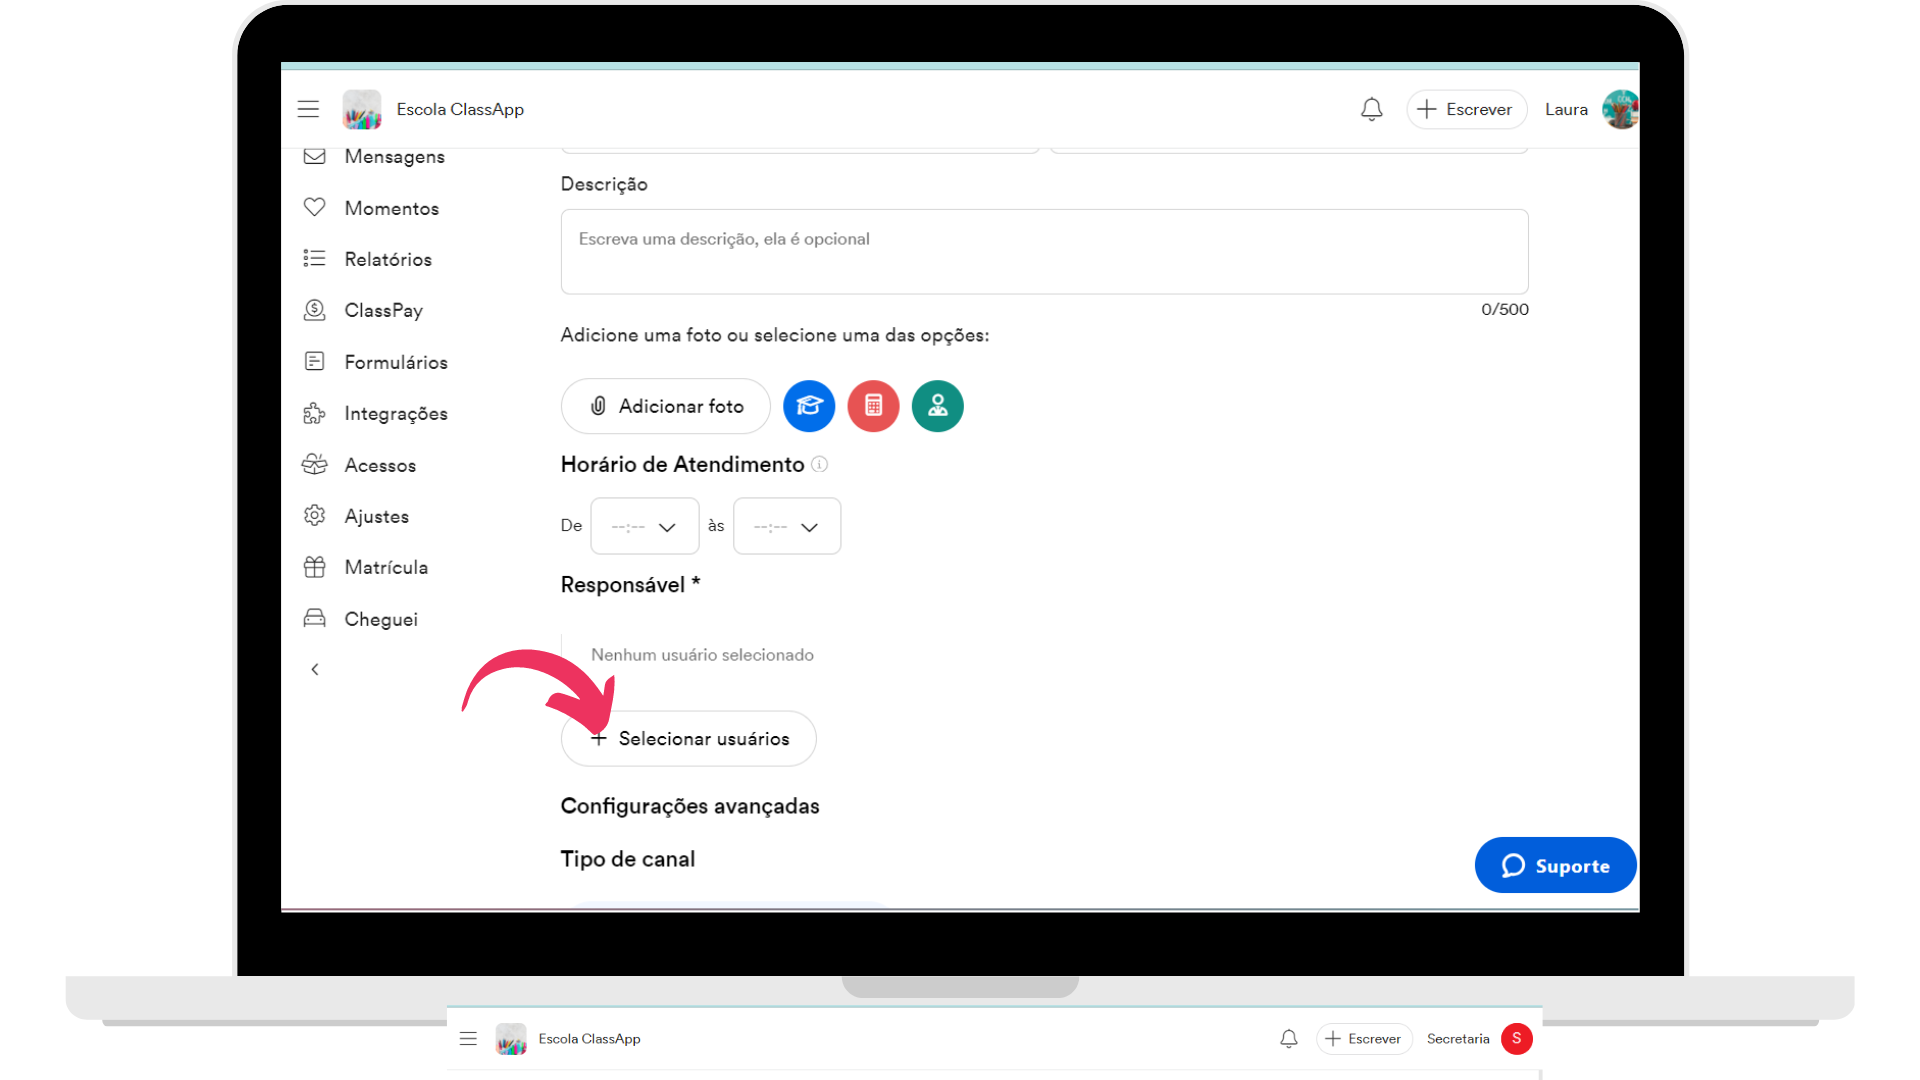The height and width of the screenshot is (1080, 1920).
Task: Click the red S Secretaria avatar
Action: coord(1517,1039)
